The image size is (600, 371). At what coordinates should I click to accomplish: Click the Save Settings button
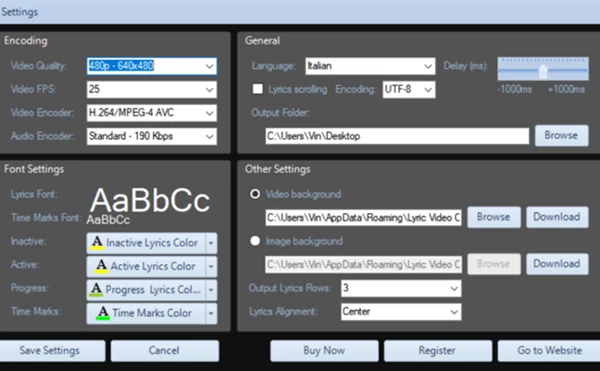pyautogui.click(x=52, y=351)
